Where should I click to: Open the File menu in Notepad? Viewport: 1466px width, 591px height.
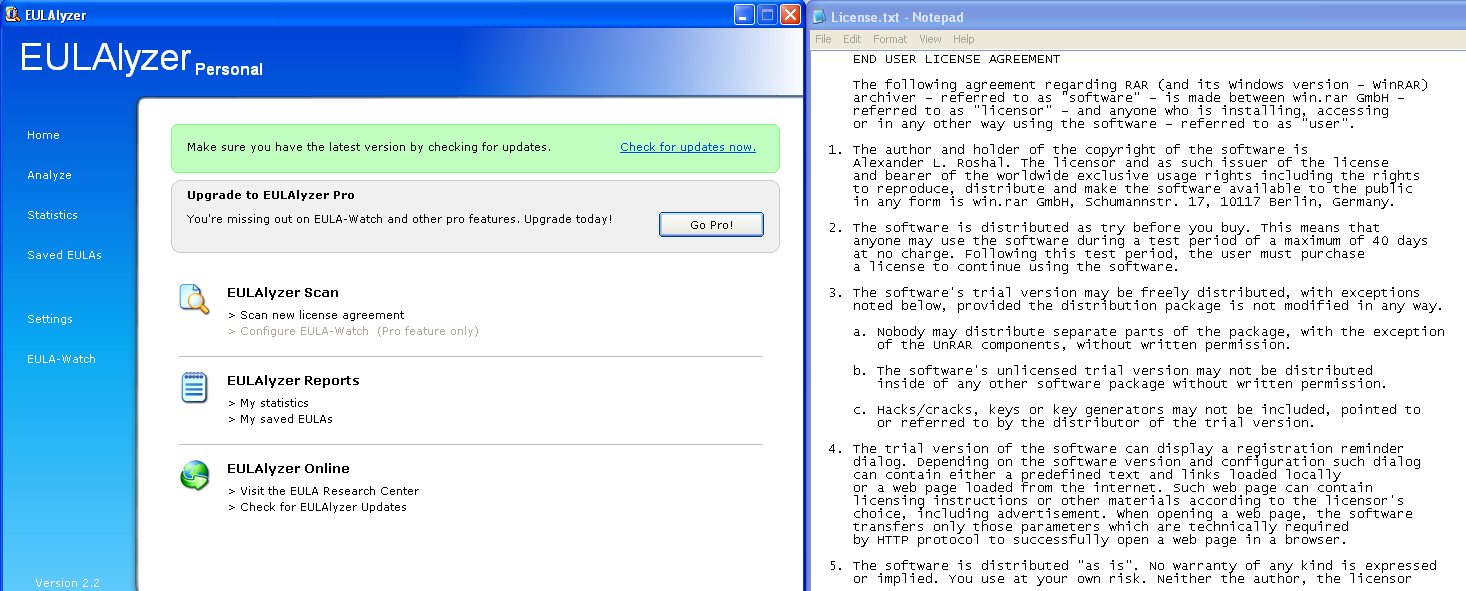tap(822, 39)
